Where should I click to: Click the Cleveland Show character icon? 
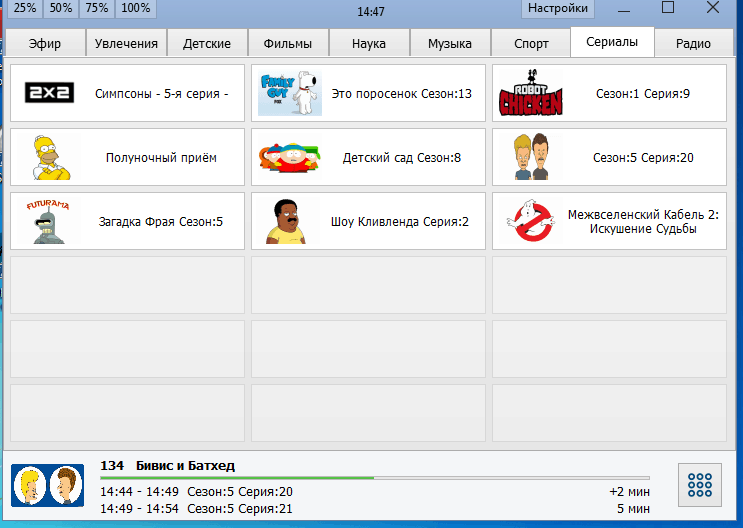[x=286, y=221]
